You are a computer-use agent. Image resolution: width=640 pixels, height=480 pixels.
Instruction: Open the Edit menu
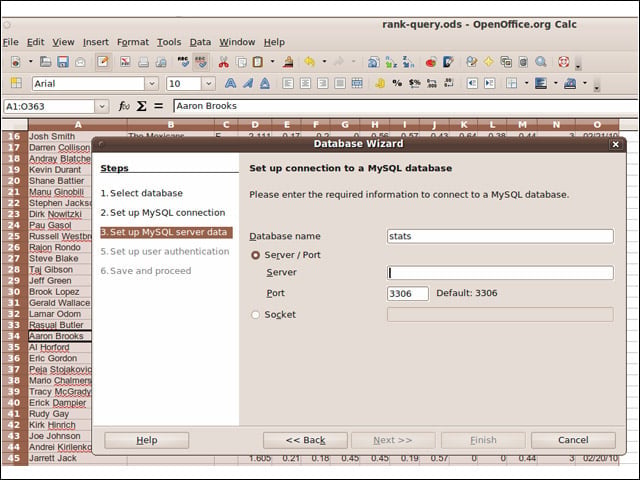[36, 42]
